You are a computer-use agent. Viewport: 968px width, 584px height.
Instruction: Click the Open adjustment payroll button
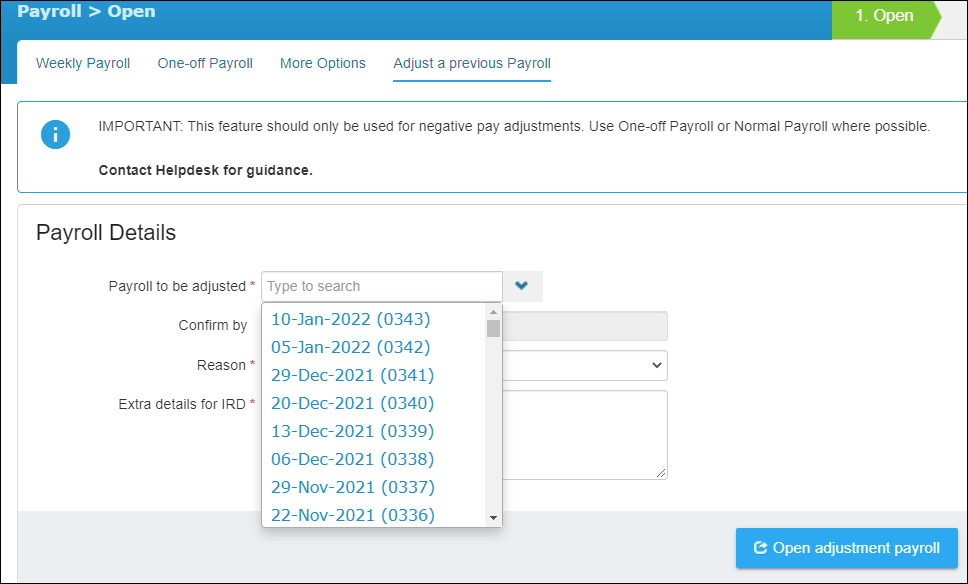click(x=847, y=548)
